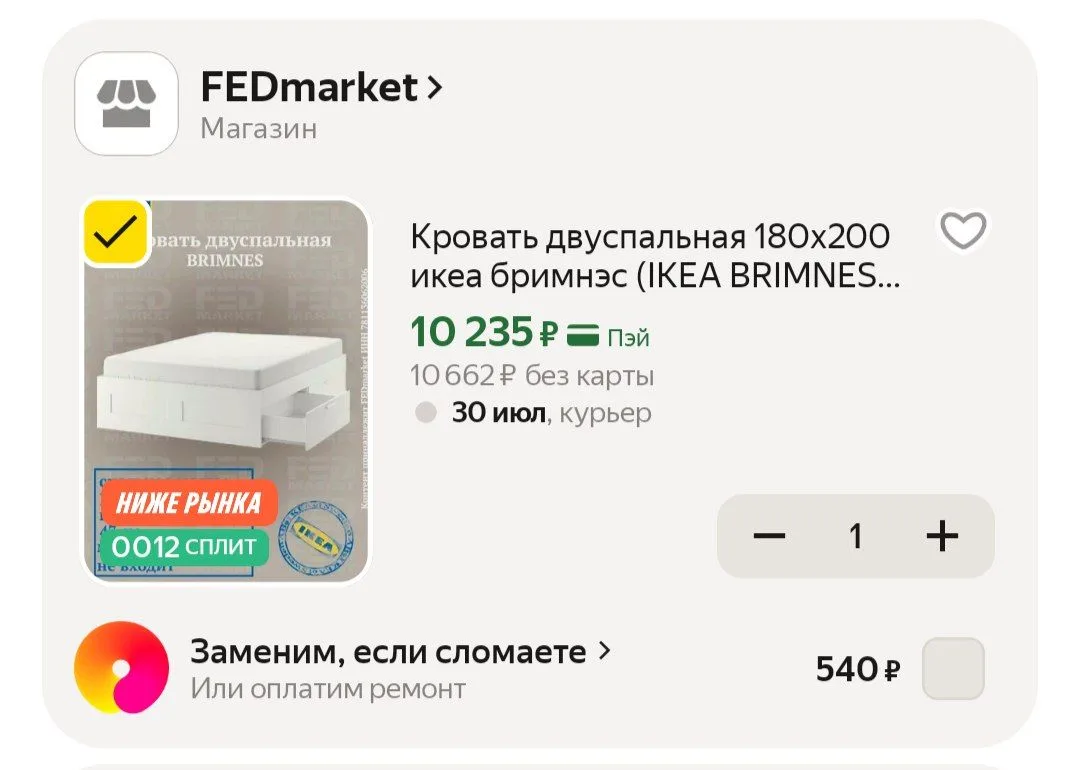Add bed to favorites with heart icon
This screenshot has width=1080, height=770.
pos(963,231)
